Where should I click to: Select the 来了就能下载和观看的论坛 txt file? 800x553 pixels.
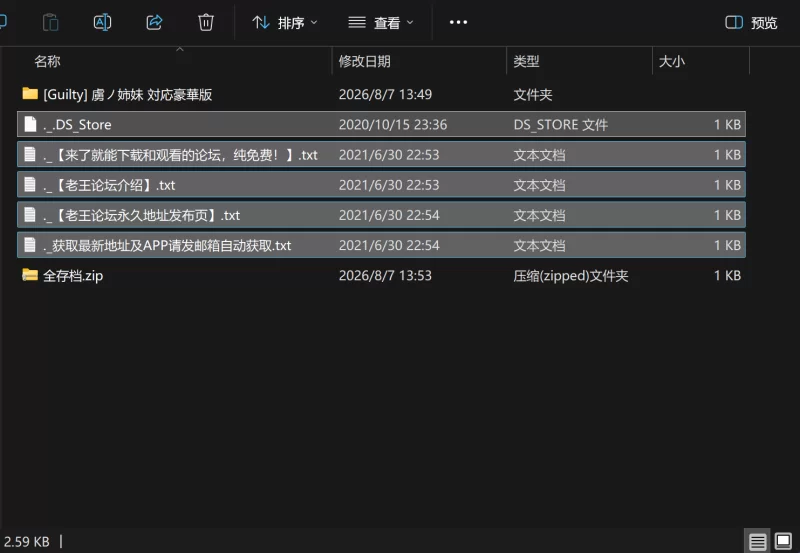pos(381,155)
